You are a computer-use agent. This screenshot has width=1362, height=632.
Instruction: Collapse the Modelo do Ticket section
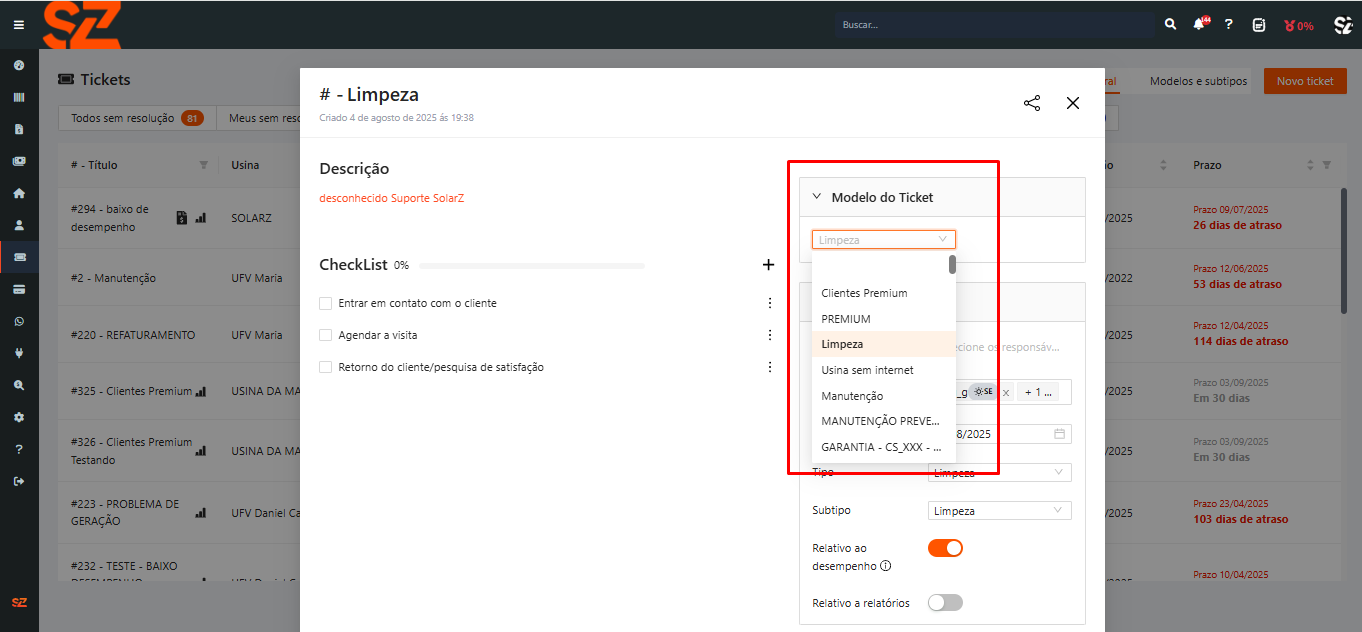(817, 197)
